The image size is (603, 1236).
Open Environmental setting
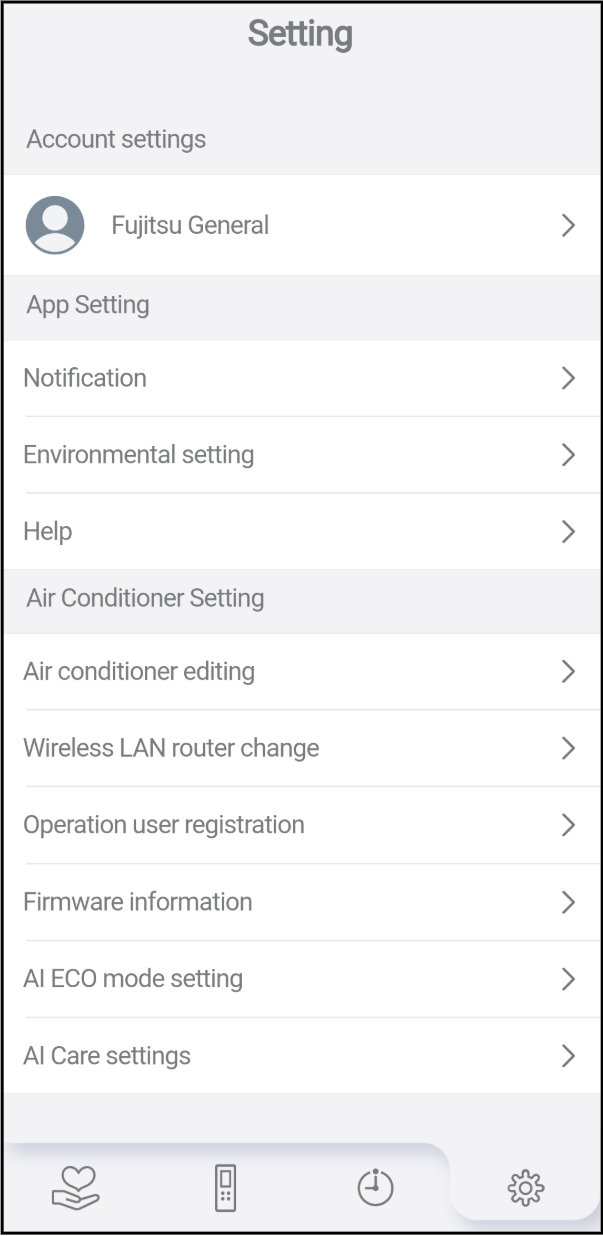pos(139,455)
